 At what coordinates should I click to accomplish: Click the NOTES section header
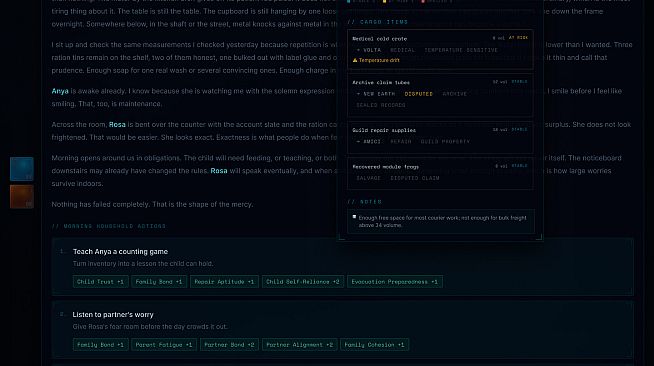tap(365, 202)
